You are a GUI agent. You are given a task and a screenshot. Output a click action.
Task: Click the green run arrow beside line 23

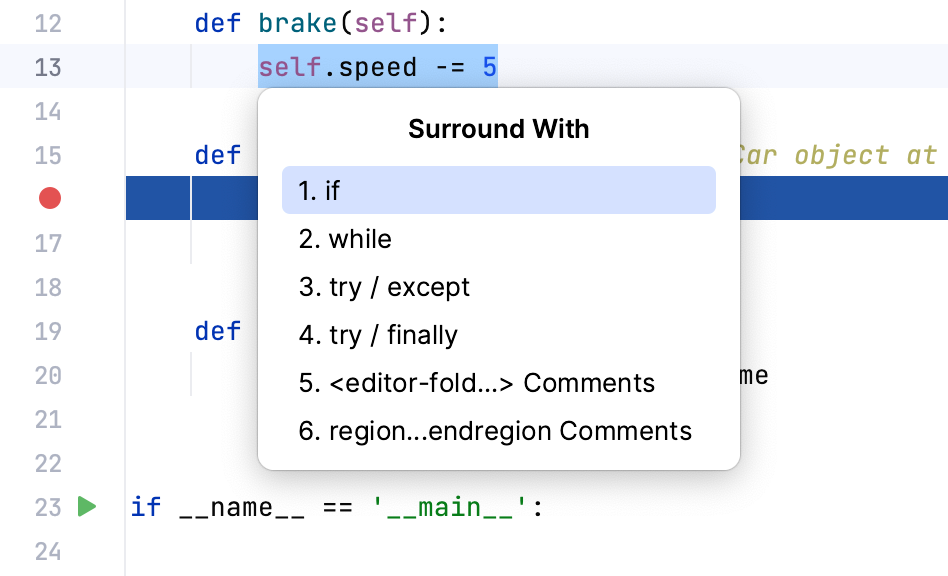(x=87, y=506)
